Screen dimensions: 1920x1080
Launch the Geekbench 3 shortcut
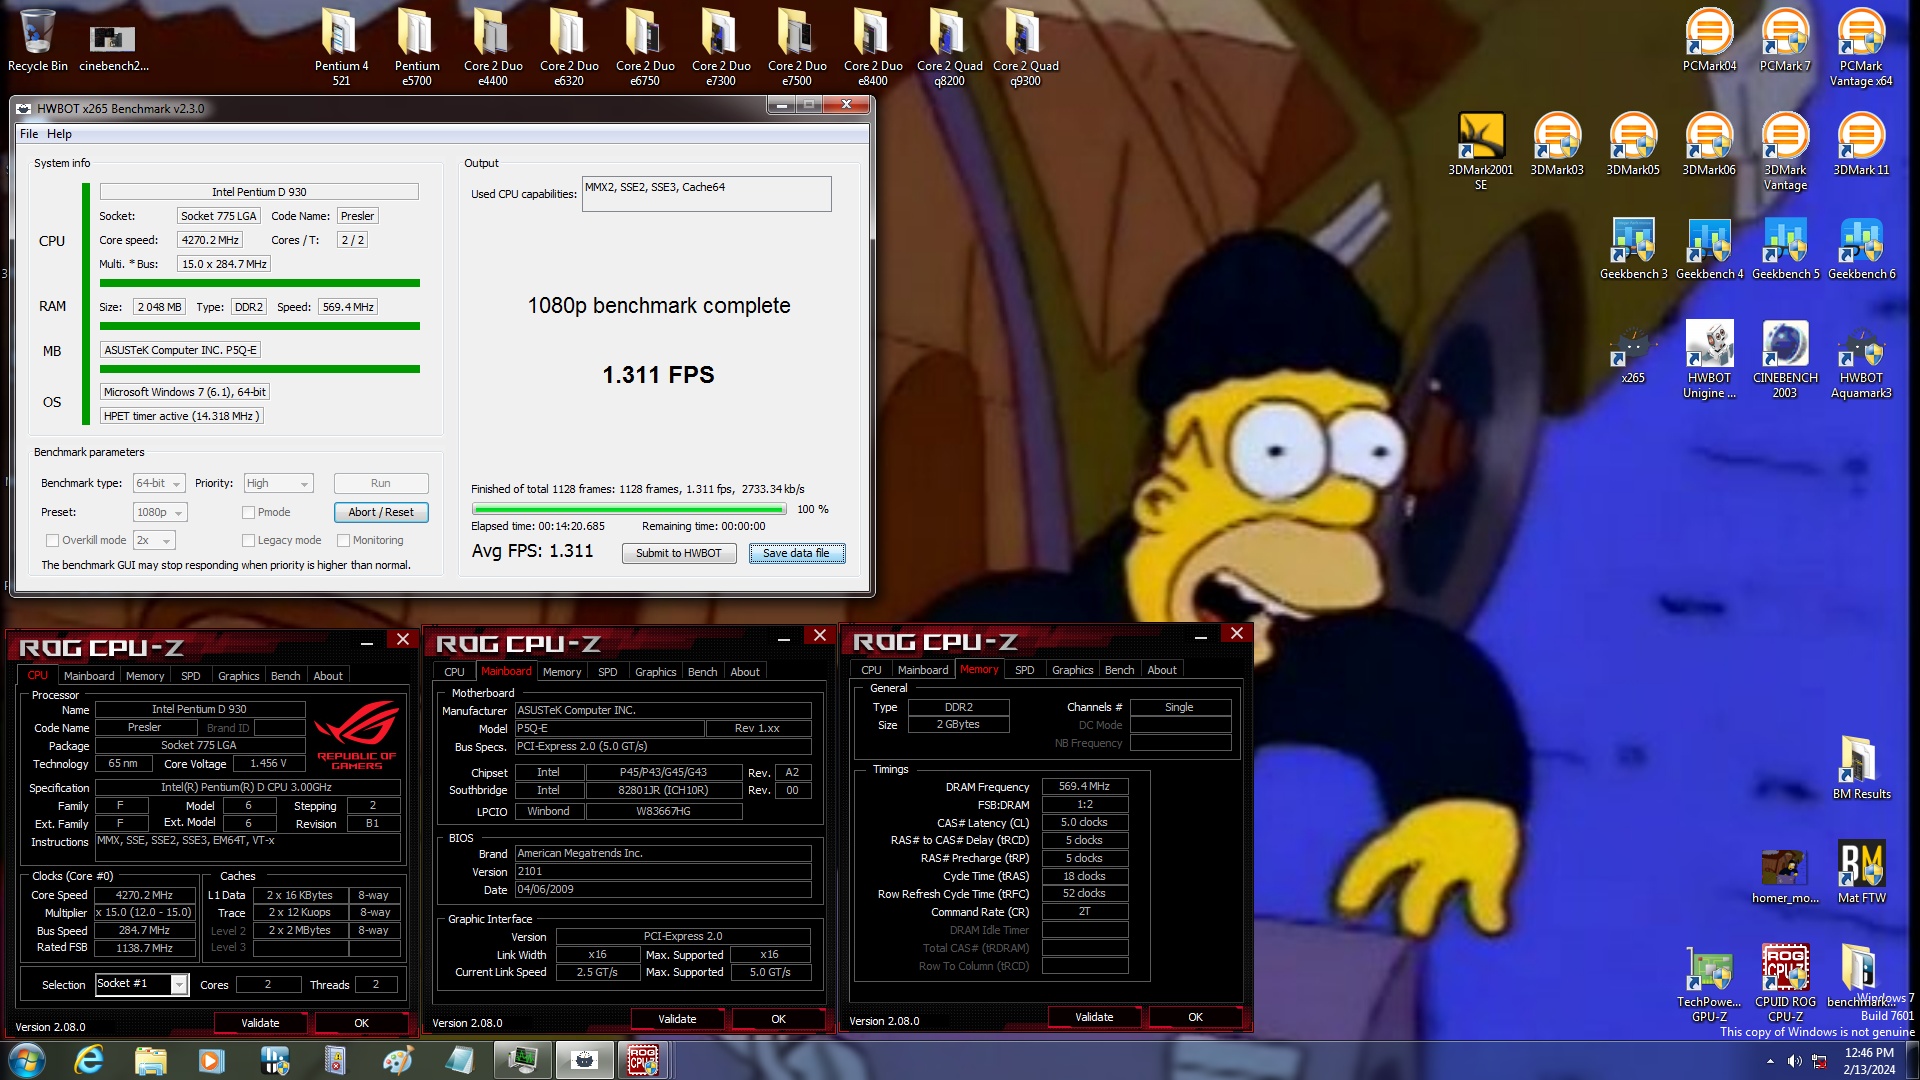point(1633,248)
